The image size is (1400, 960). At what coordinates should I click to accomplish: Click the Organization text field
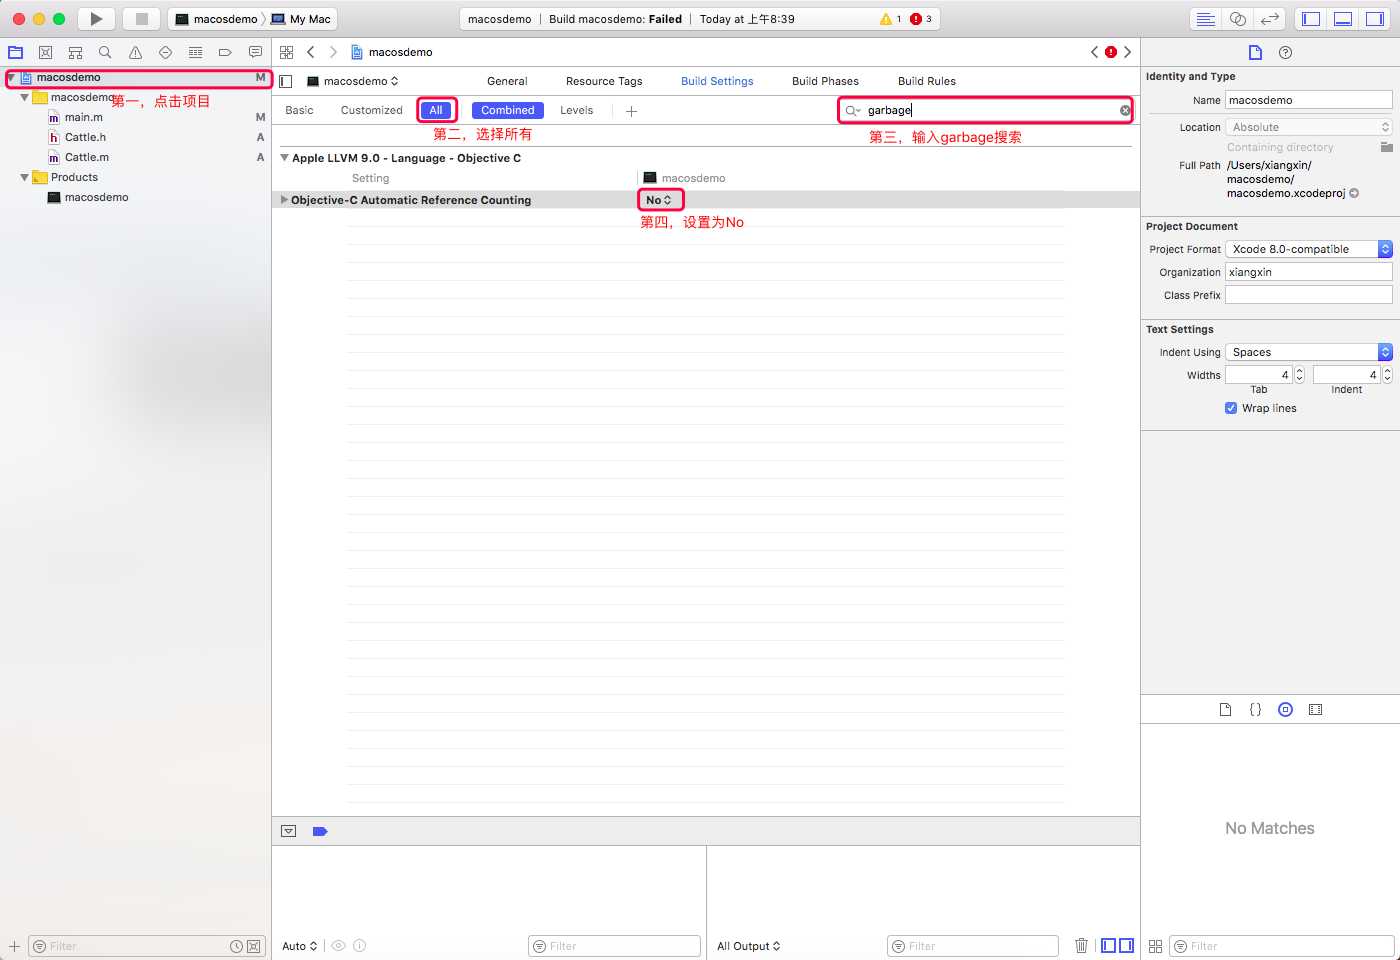[x=1309, y=272]
